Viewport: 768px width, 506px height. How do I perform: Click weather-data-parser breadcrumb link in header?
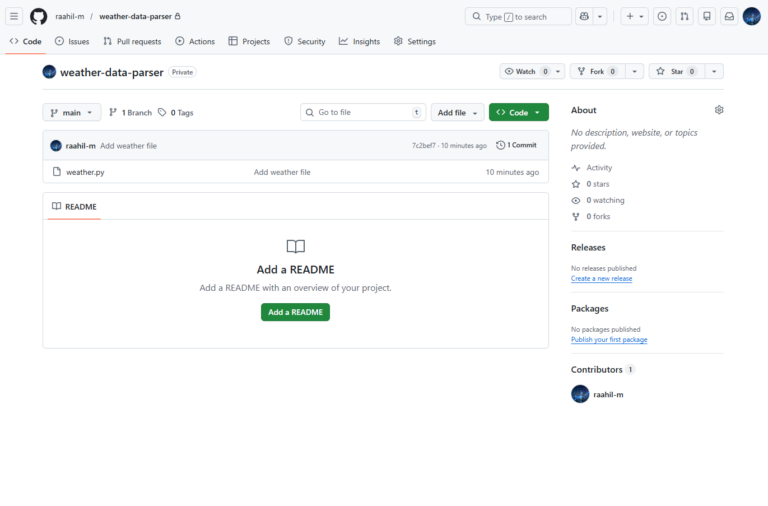136,16
